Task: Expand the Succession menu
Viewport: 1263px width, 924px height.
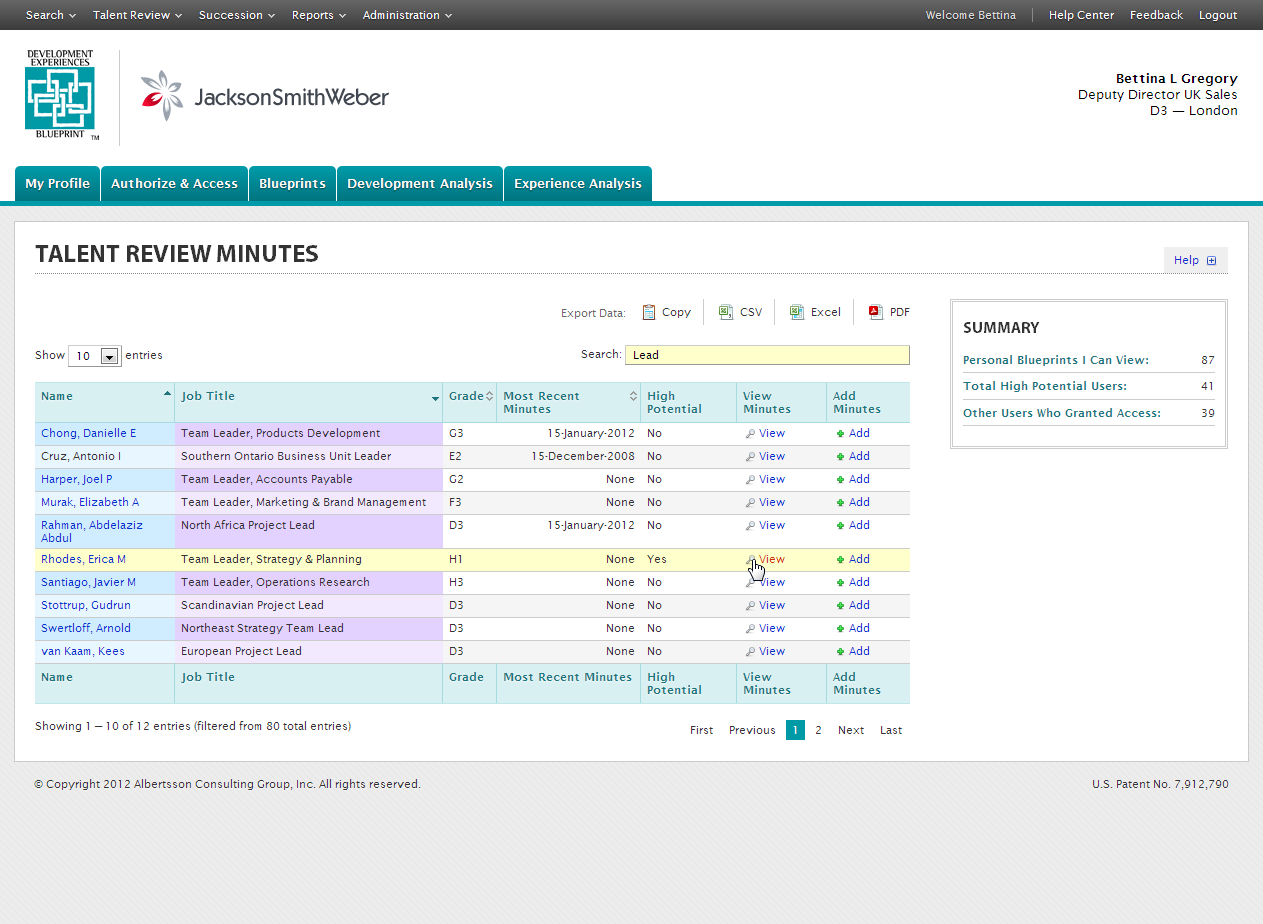Action: pyautogui.click(x=237, y=15)
